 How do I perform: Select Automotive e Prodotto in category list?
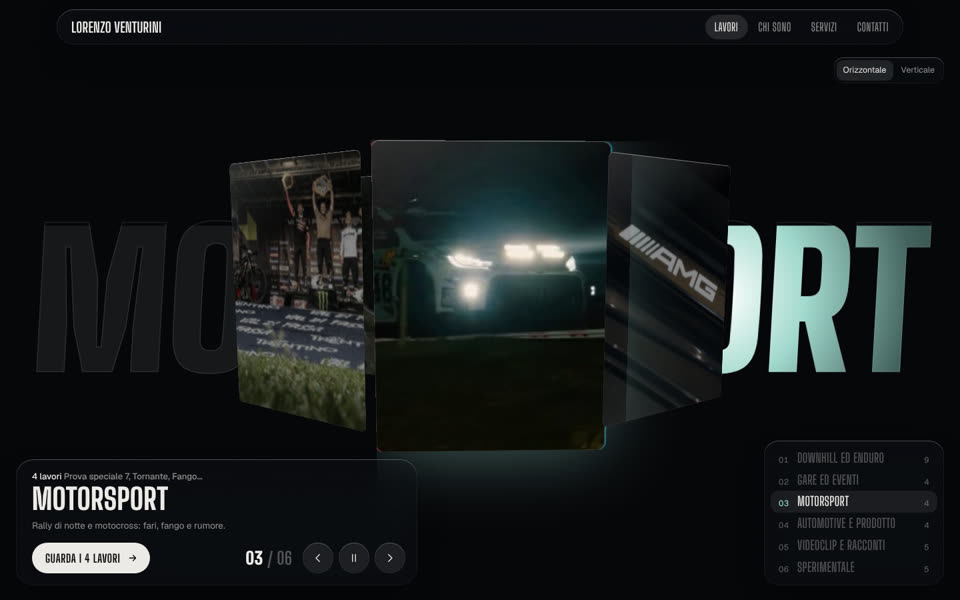pyautogui.click(x=853, y=524)
